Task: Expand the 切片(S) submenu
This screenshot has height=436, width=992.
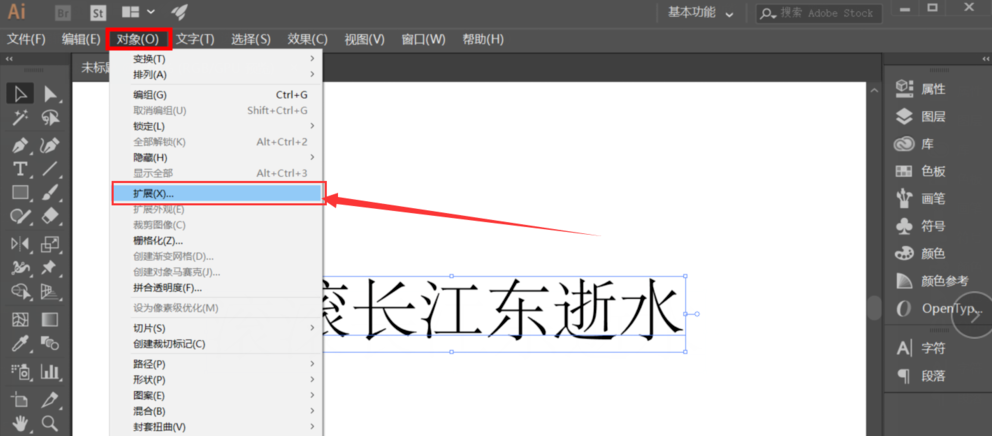Action: (217, 328)
